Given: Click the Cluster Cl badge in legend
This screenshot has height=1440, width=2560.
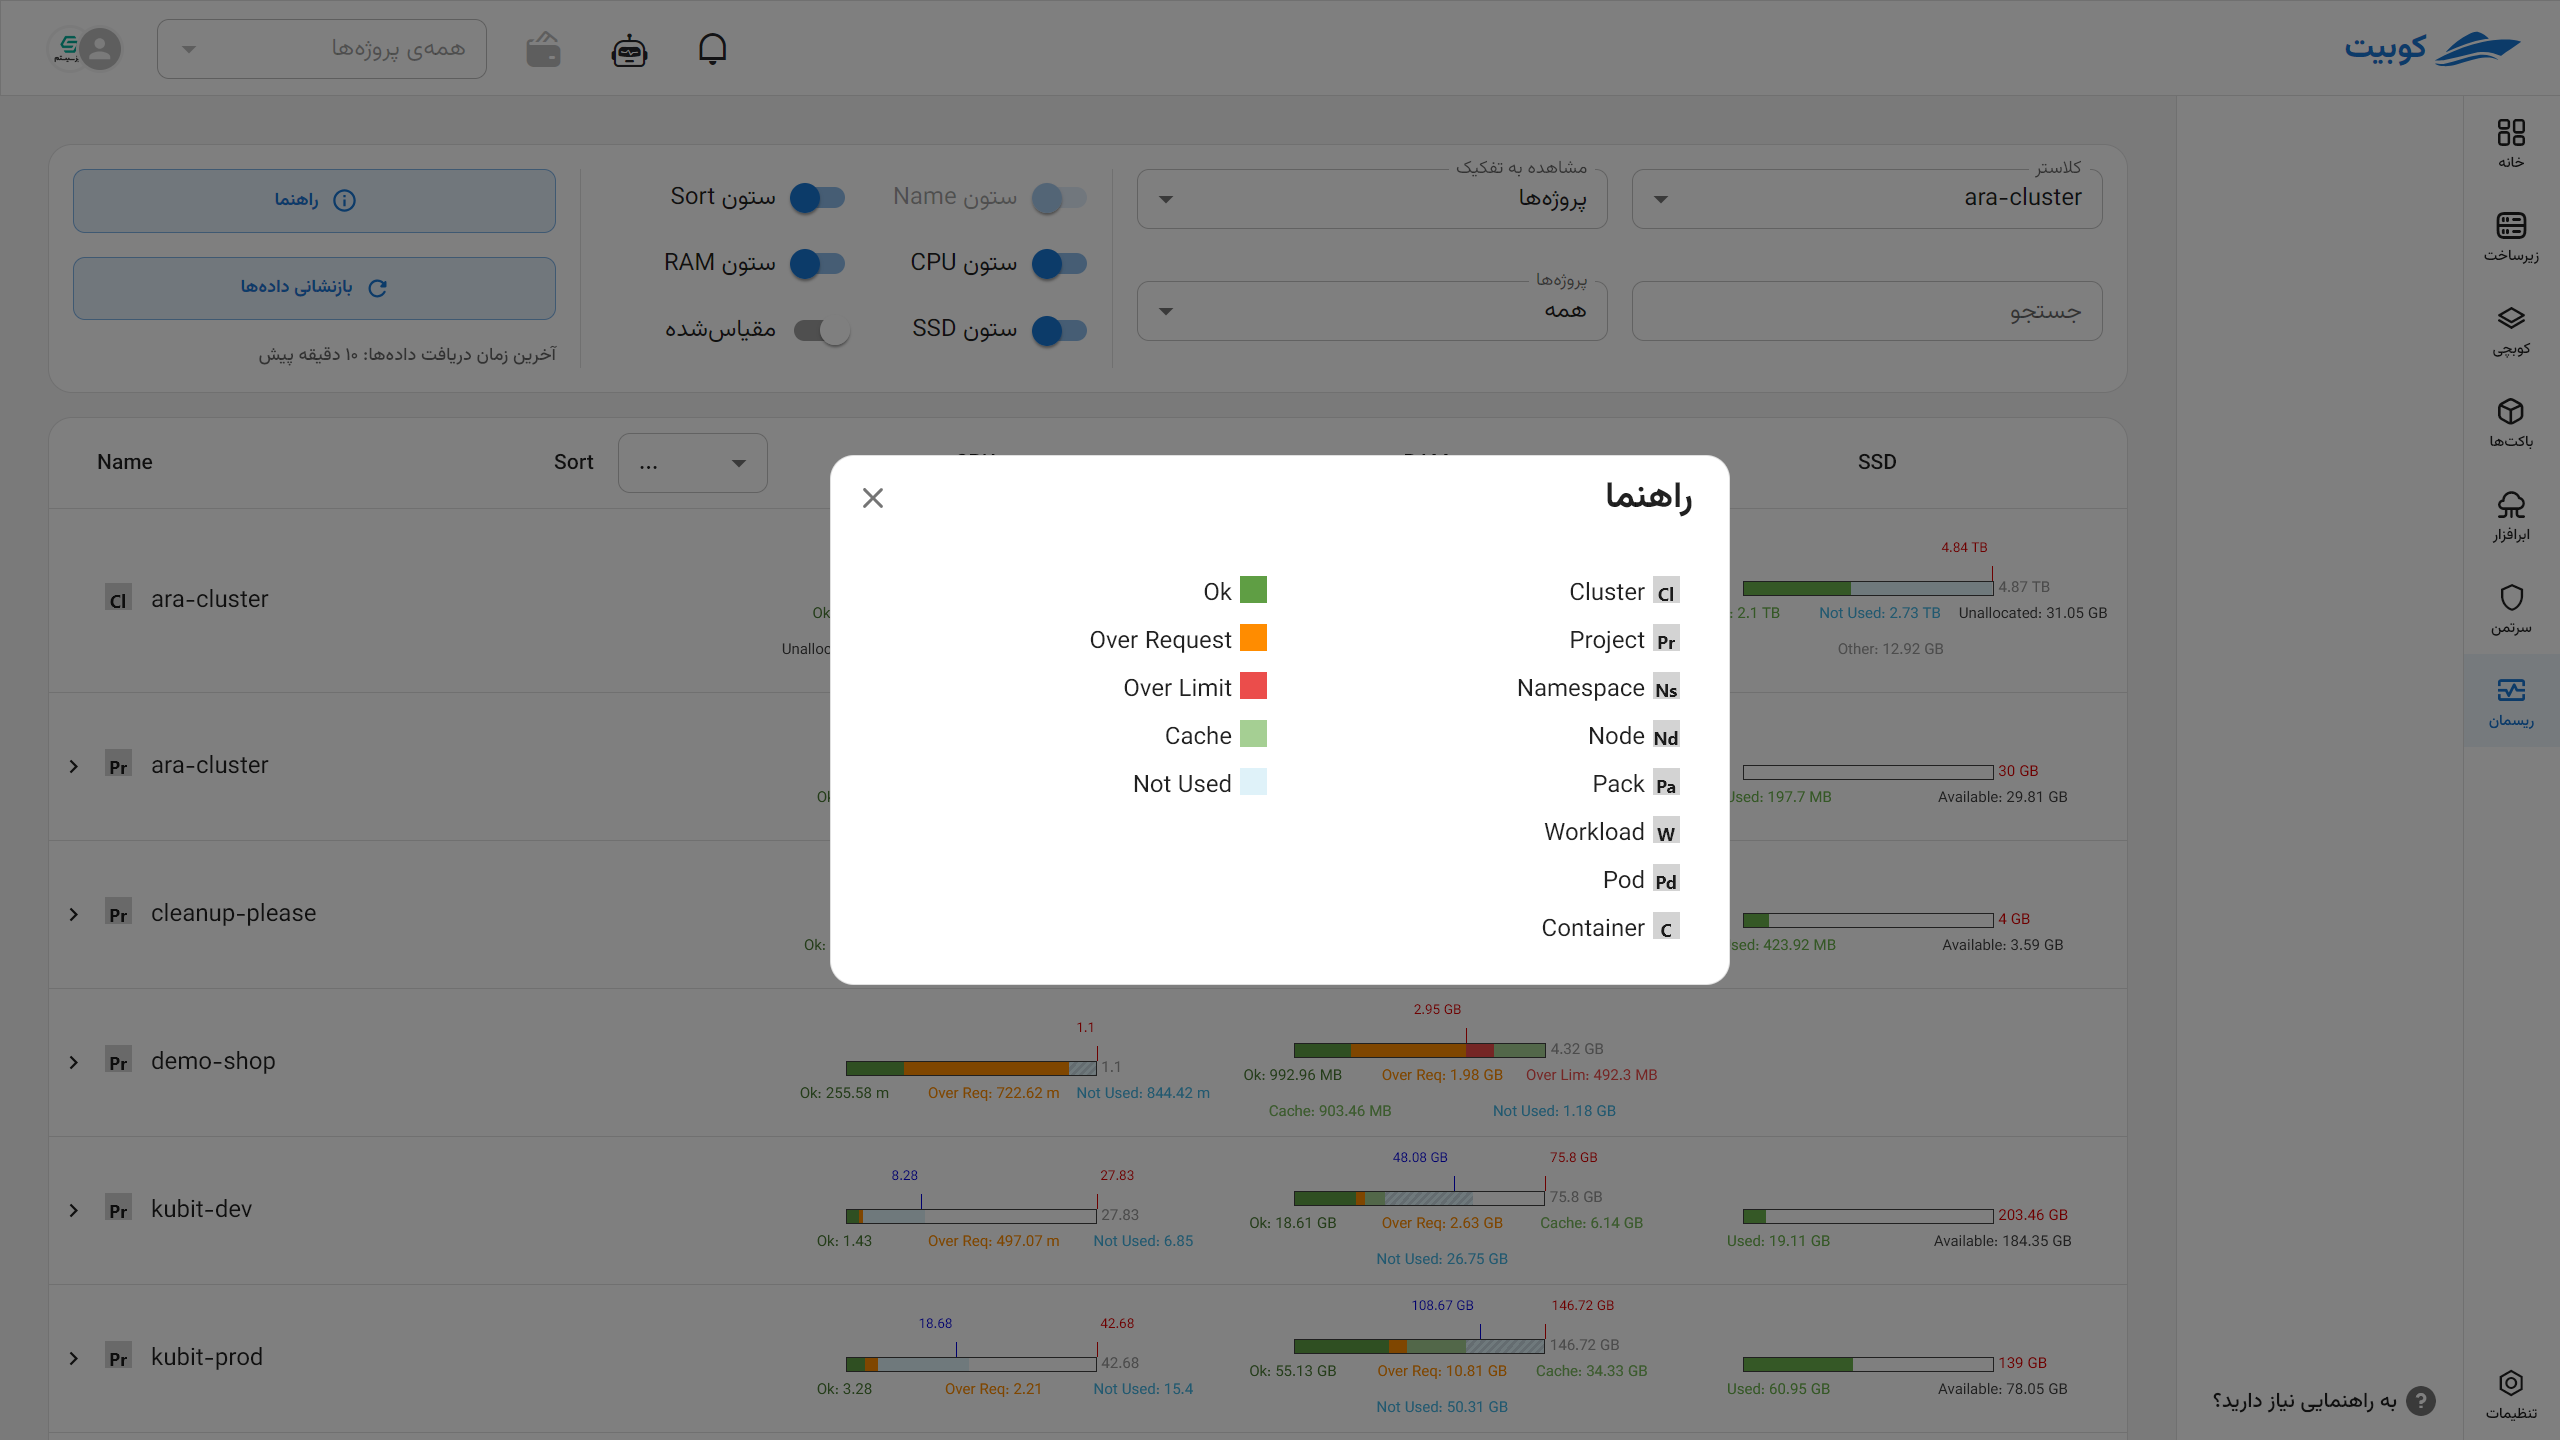Looking at the screenshot, I should click(x=1666, y=591).
